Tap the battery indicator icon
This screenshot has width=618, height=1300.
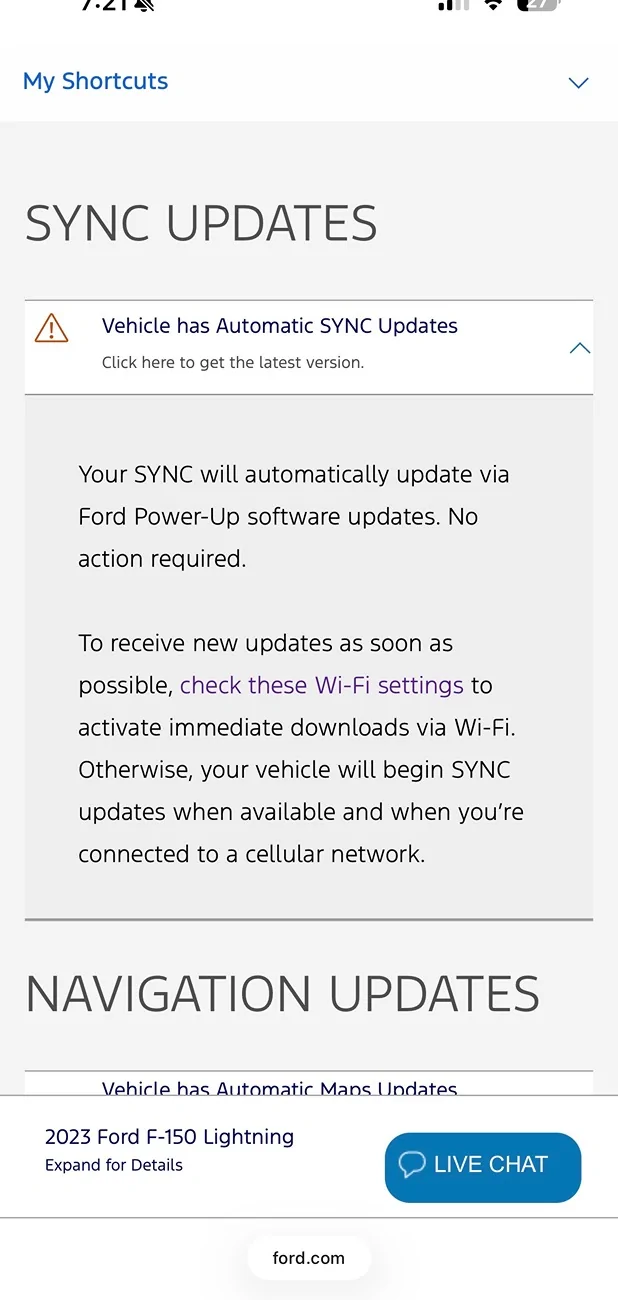[x=538, y=5]
